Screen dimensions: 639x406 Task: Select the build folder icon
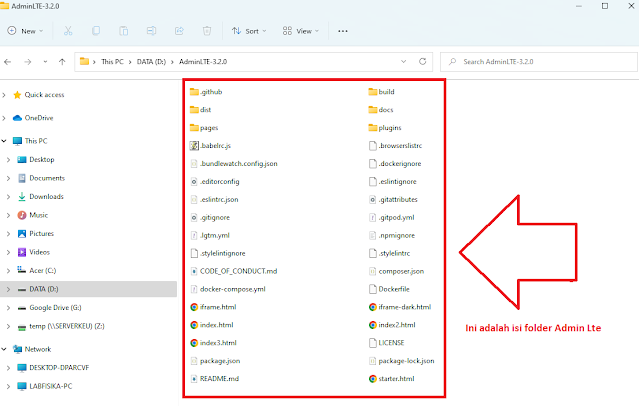click(x=372, y=92)
